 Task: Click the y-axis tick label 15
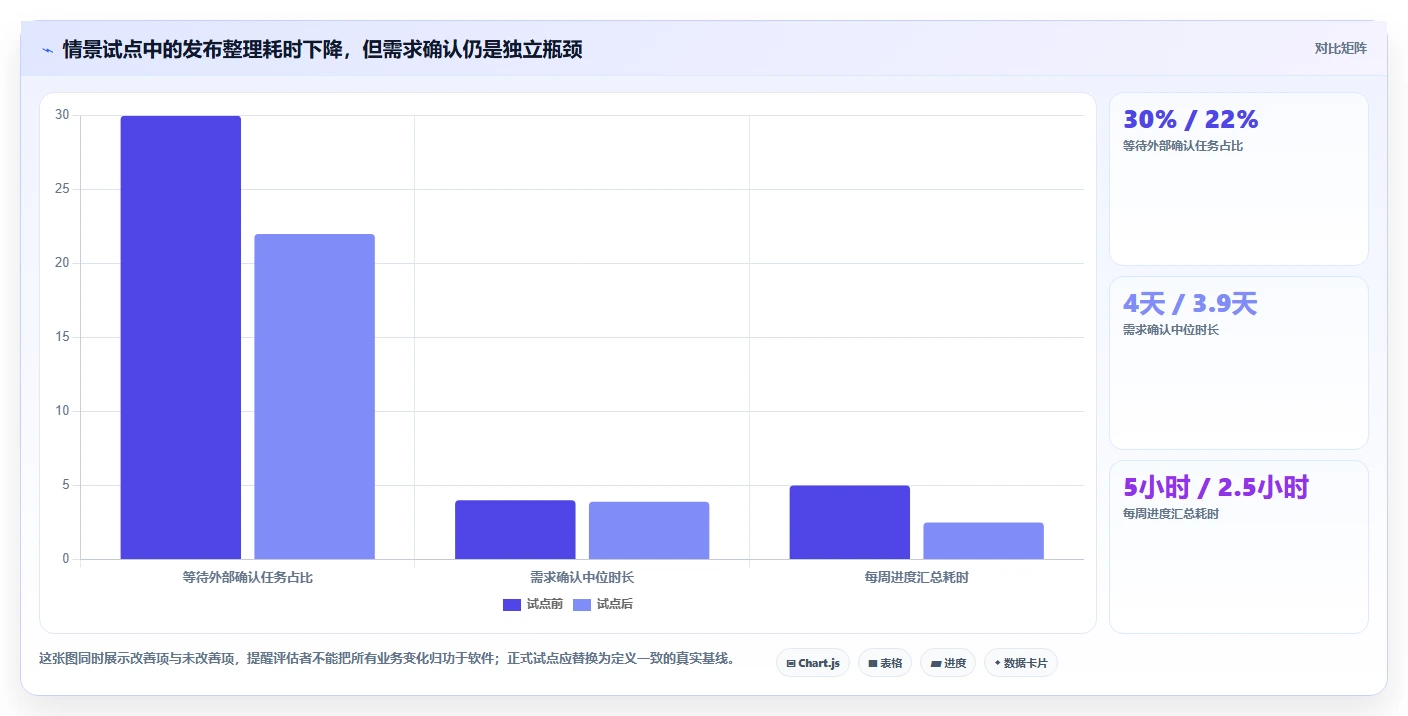tap(62, 337)
